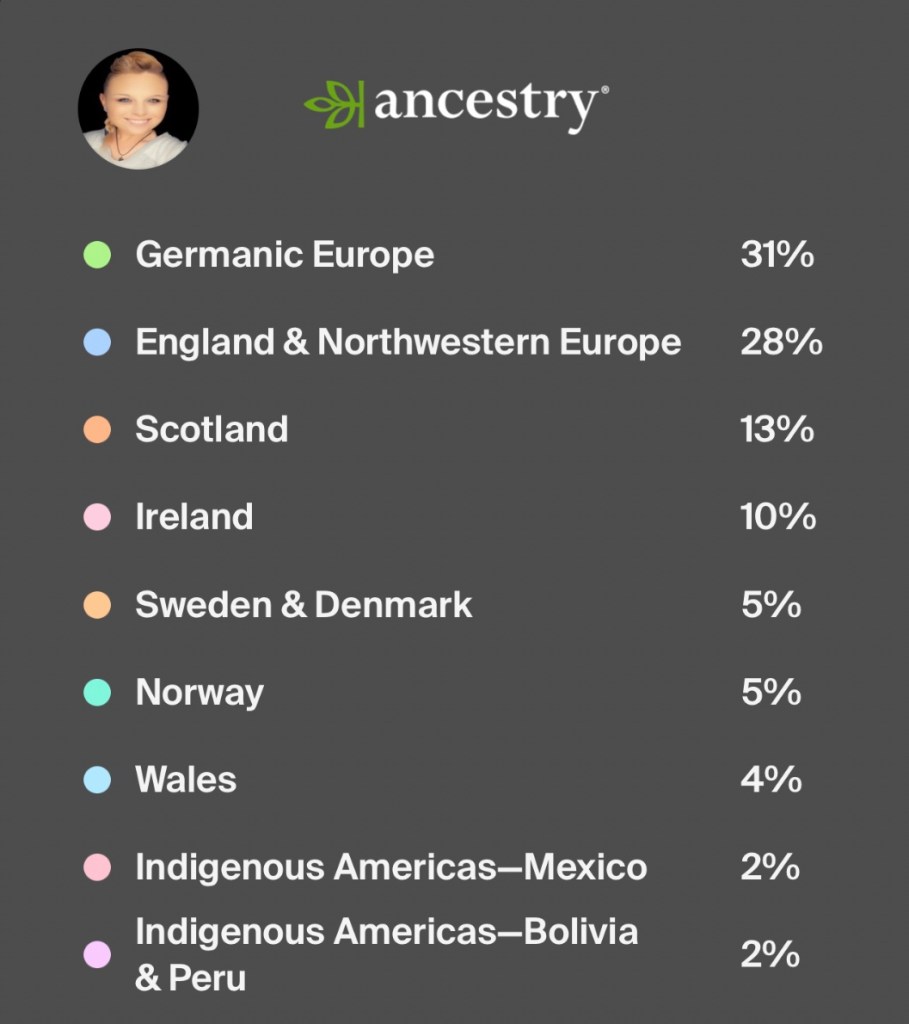The width and height of the screenshot is (909, 1024).
Task: Click the pink Ireland color dot
Action: [x=97, y=518]
